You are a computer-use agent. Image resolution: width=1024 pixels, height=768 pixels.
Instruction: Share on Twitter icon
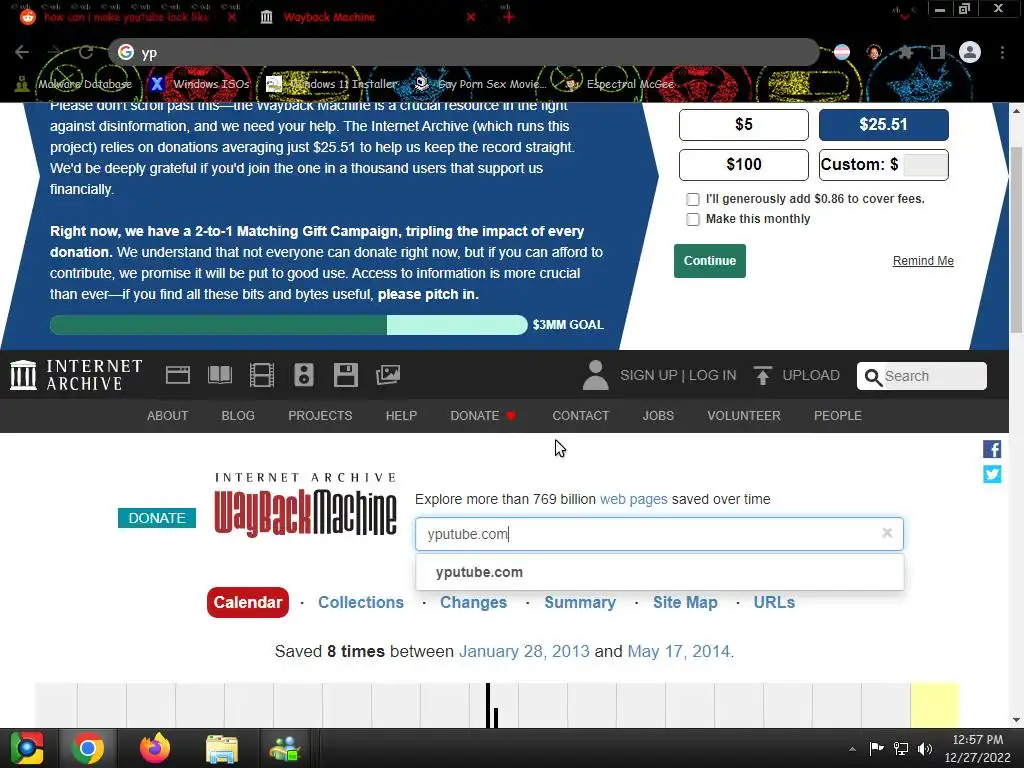coord(992,474)
